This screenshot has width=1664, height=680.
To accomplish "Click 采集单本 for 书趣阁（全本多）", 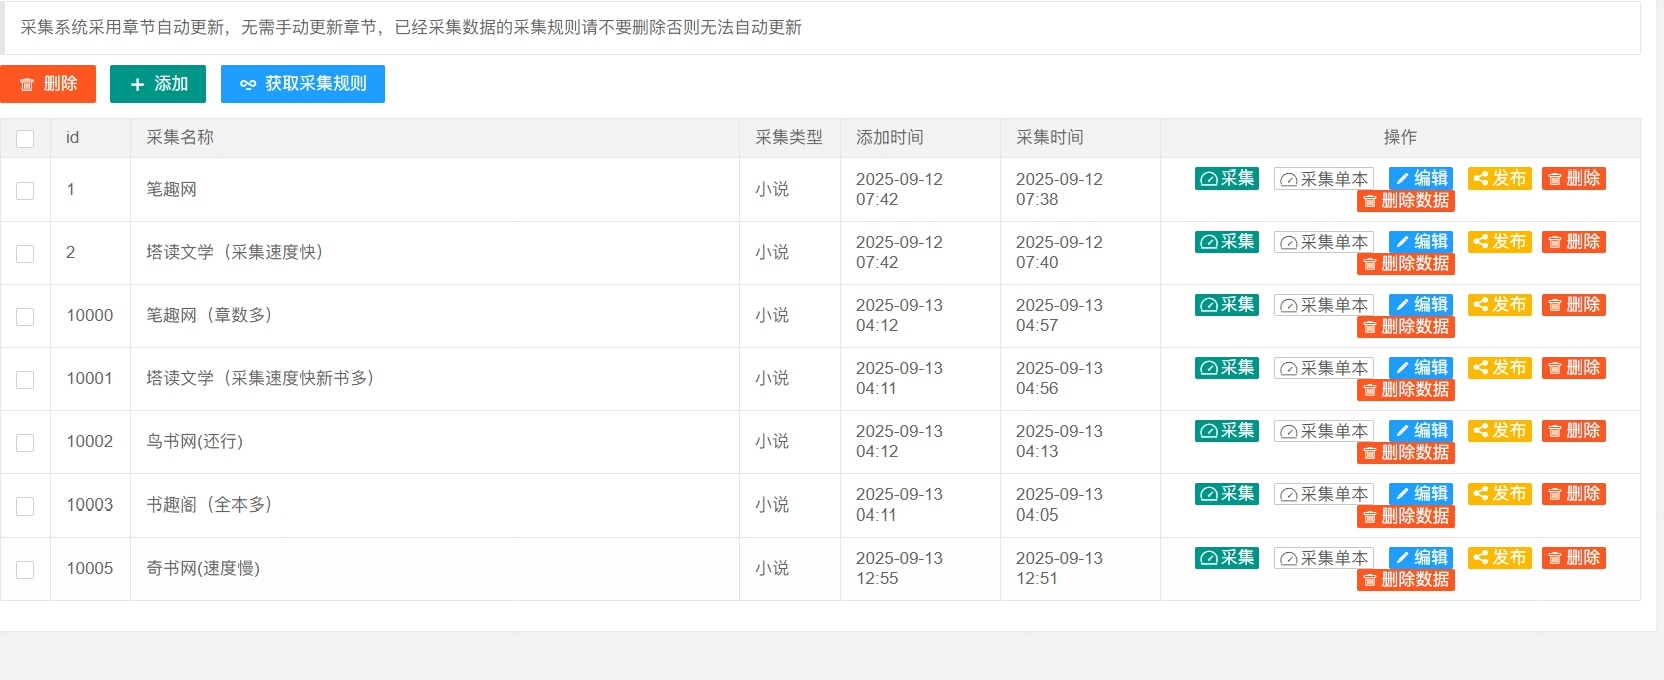I will [x=1323, y=494].
